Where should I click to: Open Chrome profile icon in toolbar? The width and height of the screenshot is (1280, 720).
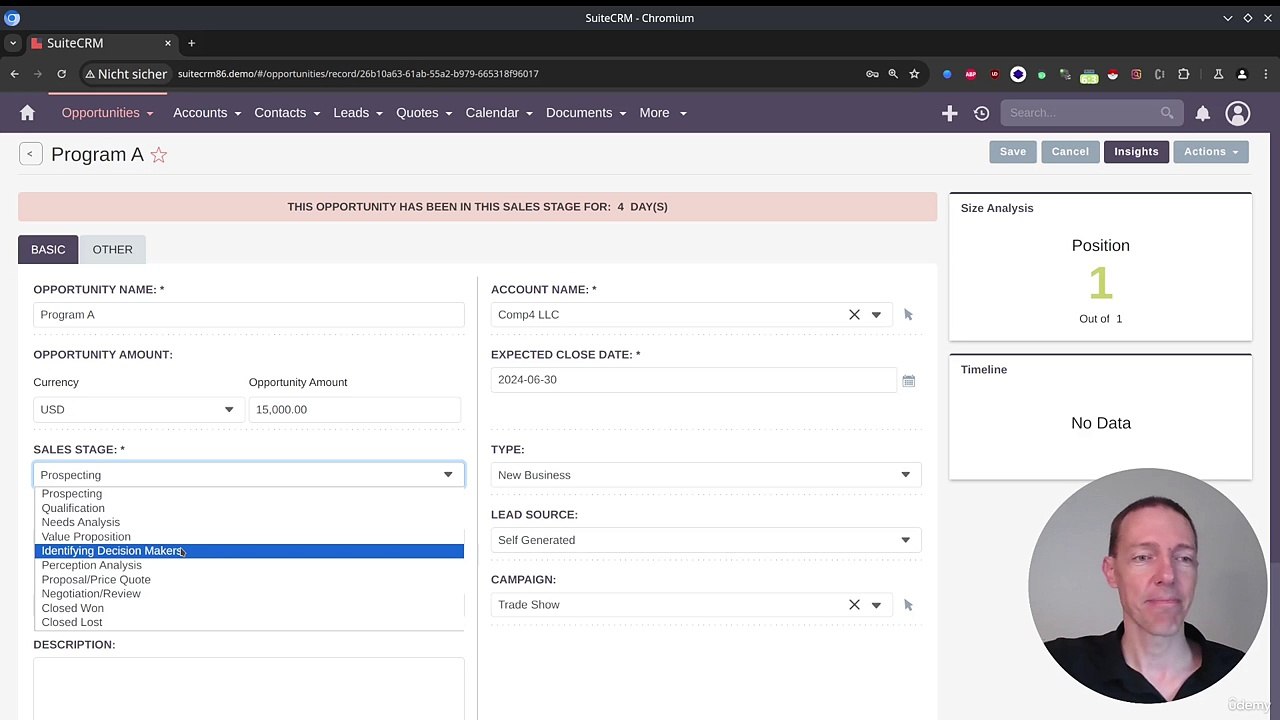pos(1242,74)
